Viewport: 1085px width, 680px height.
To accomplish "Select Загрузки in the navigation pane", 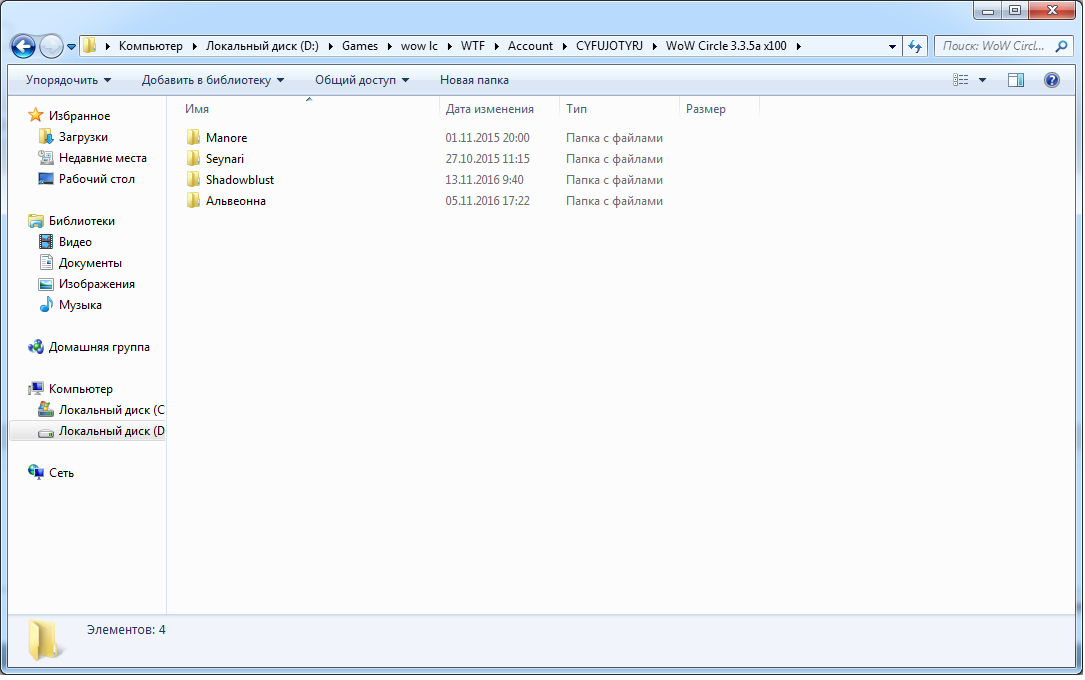I will [83, 137].
